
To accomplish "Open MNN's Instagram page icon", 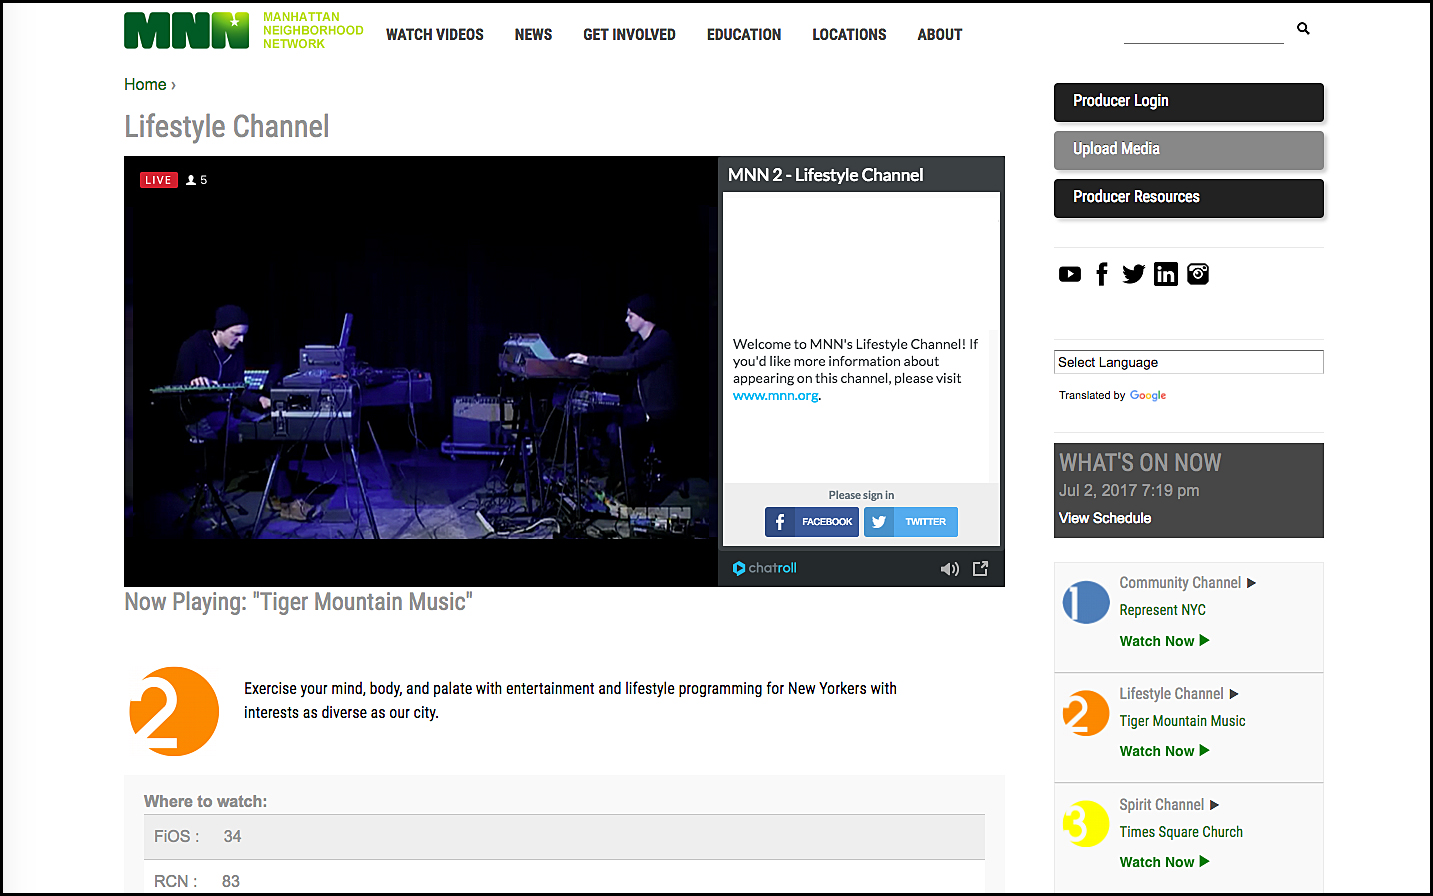I will coord(1198,274).
